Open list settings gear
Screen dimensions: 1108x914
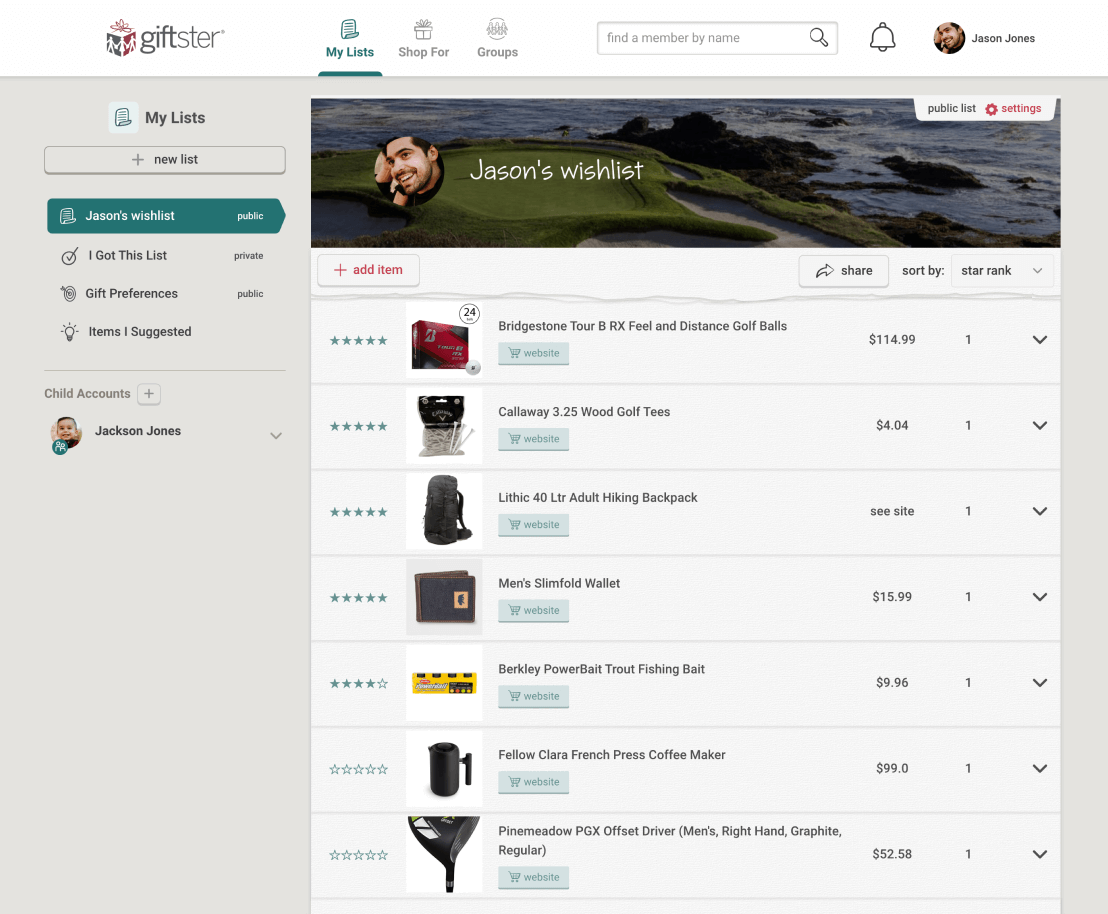click(991, 109)
